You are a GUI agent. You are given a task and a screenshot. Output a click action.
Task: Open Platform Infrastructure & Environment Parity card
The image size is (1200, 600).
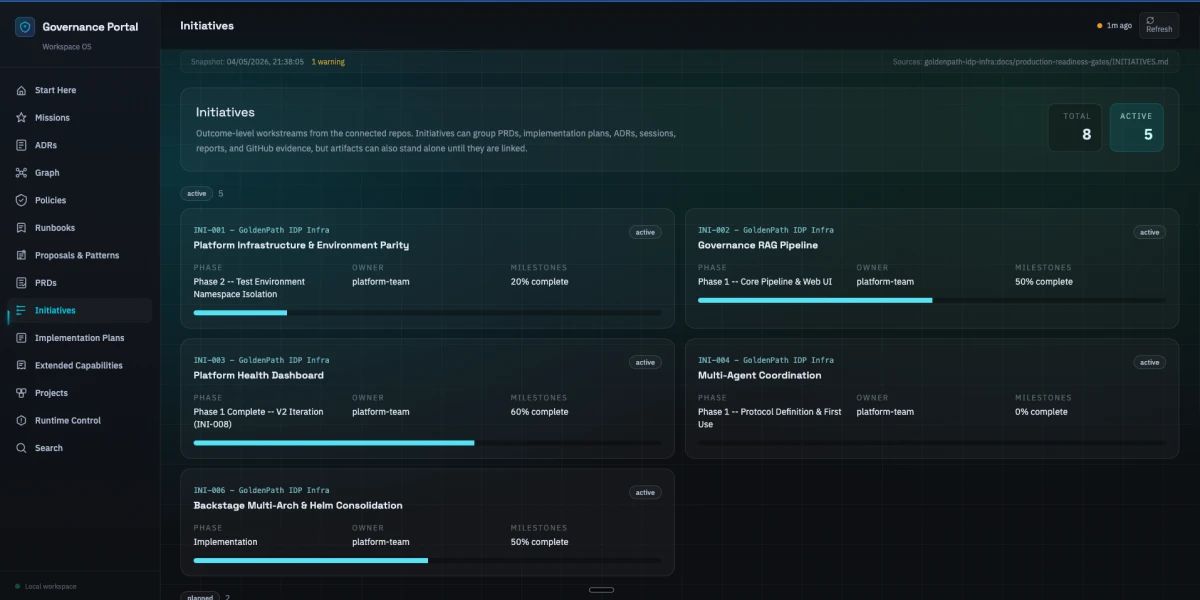click(x=427, y=268)
